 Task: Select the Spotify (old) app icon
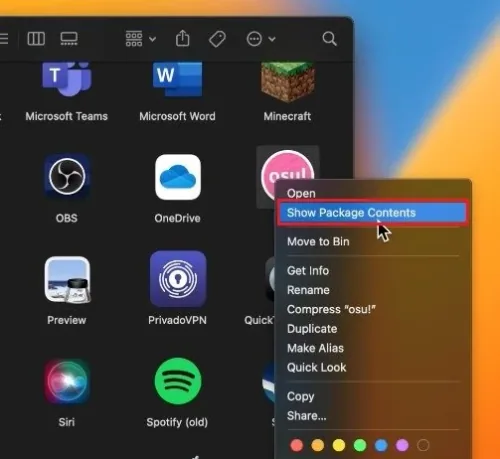[178, 381]
